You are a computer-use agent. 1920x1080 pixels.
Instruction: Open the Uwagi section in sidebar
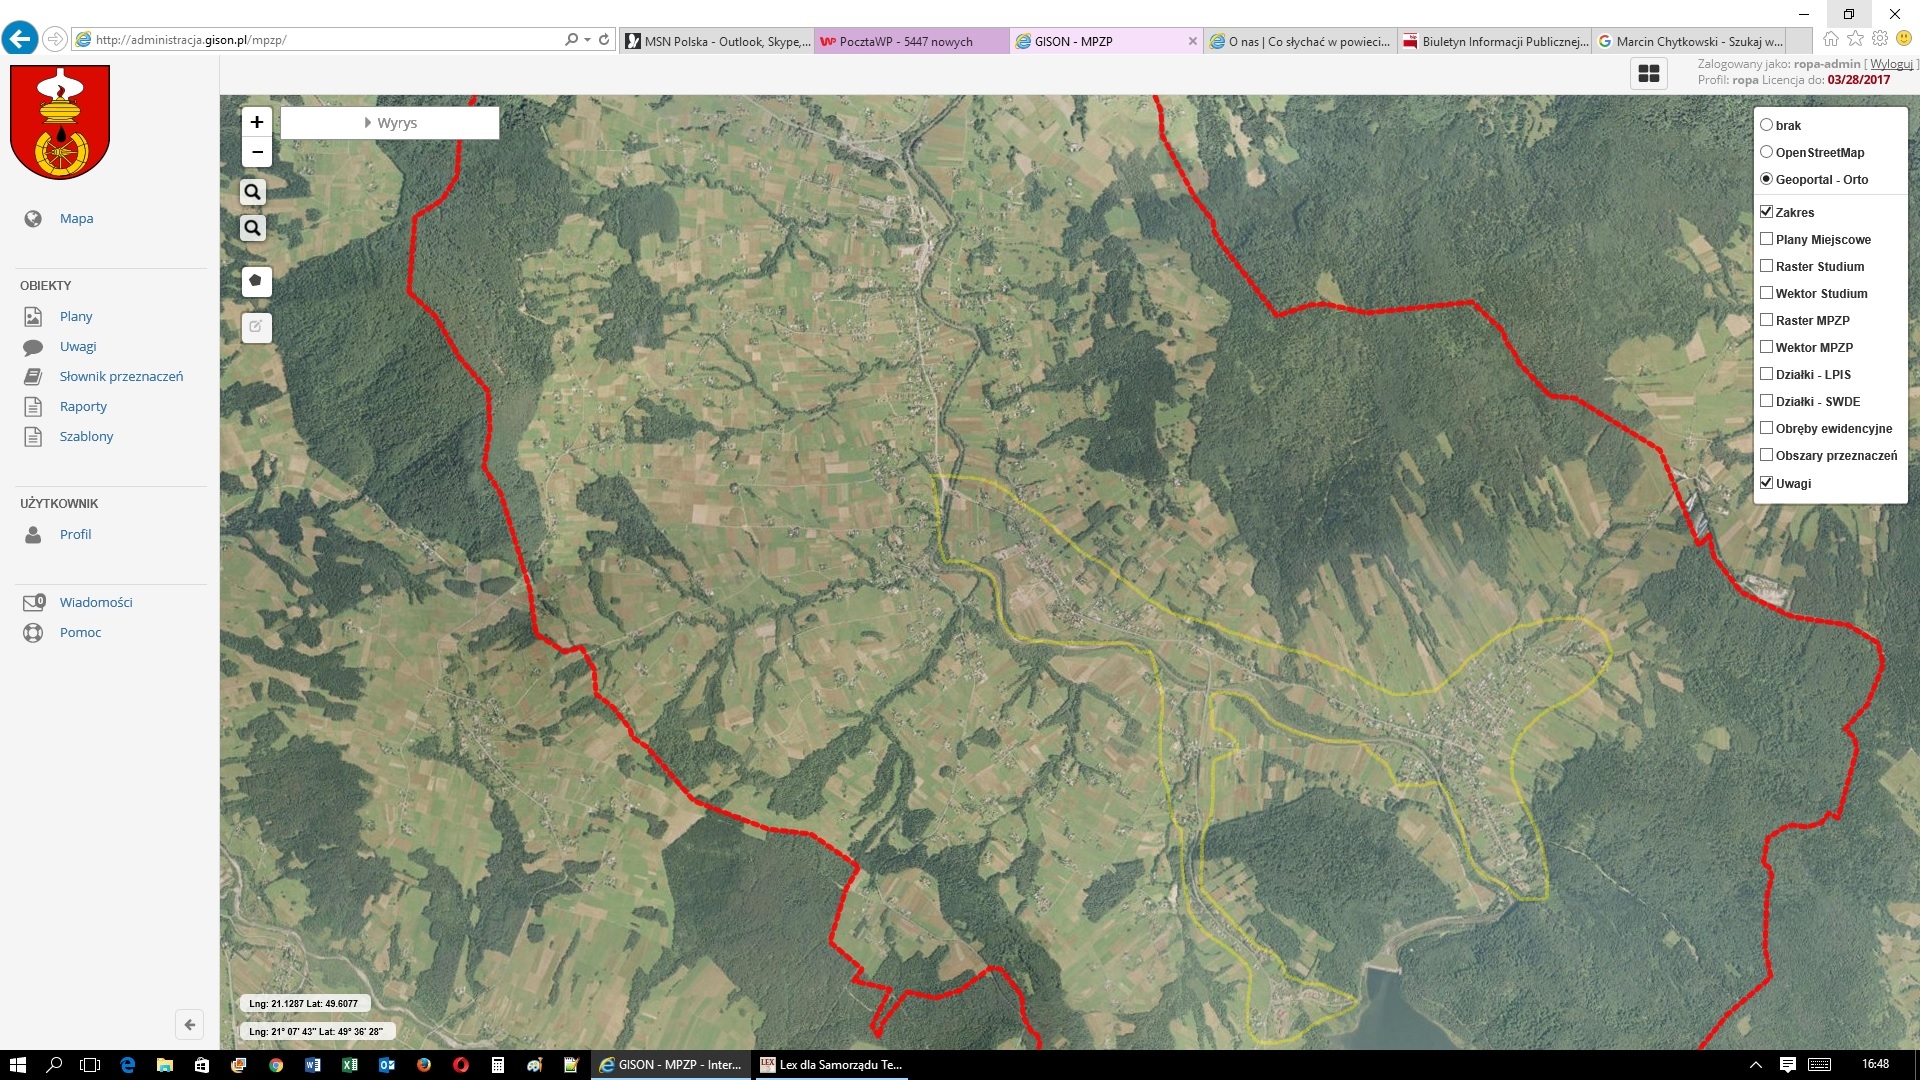click(78, 347)
